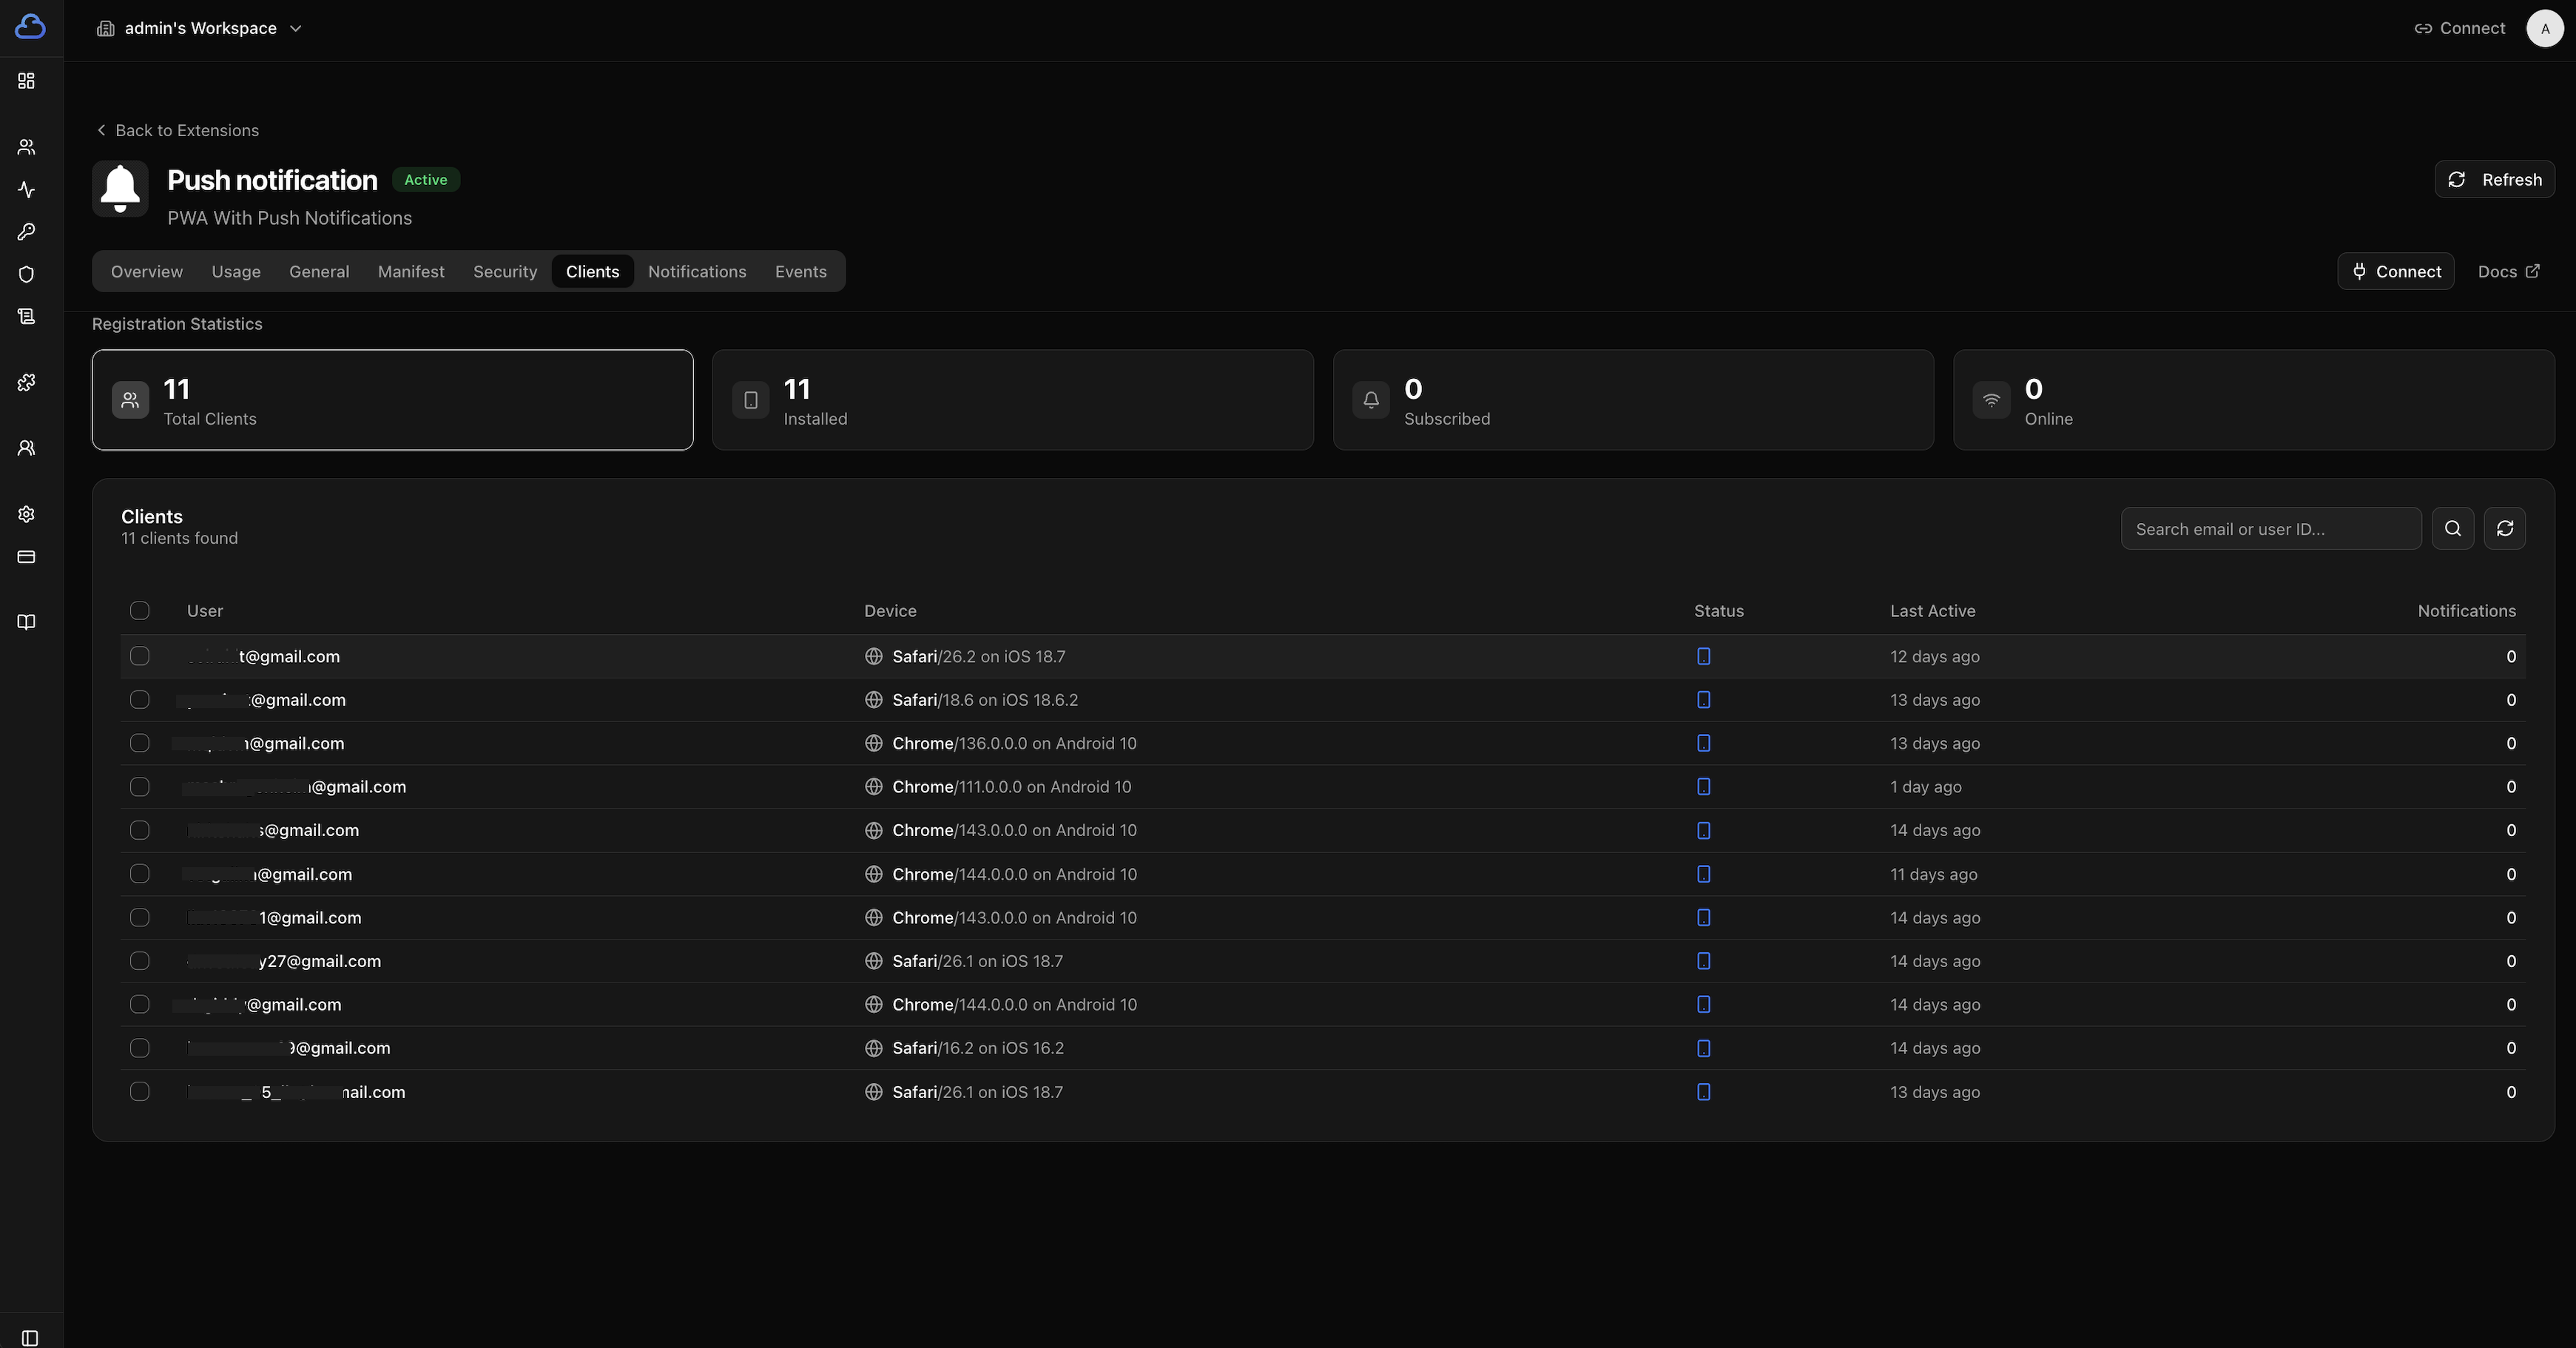The height and width of the screenshot is (1348, 2576).
Task: Tick the checkbox next to the y27@gmail.com client
Action: coord(139,961)
